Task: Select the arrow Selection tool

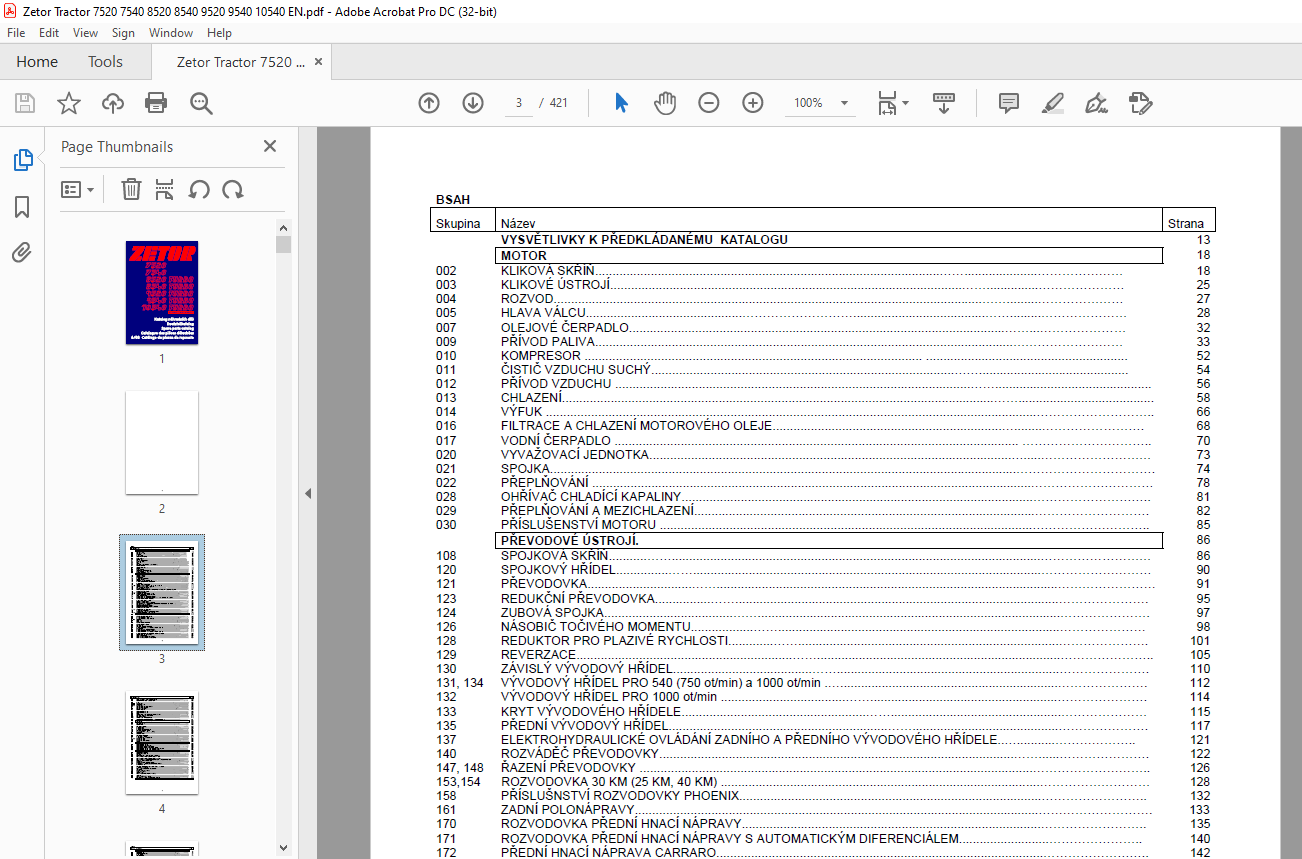Action: [x=621, y=103]
